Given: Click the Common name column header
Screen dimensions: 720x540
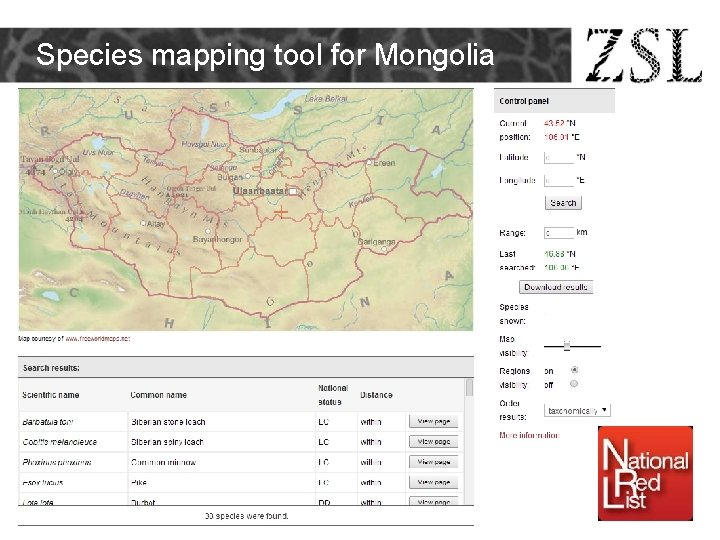Looking at the screenshot, I should (158, 395).
